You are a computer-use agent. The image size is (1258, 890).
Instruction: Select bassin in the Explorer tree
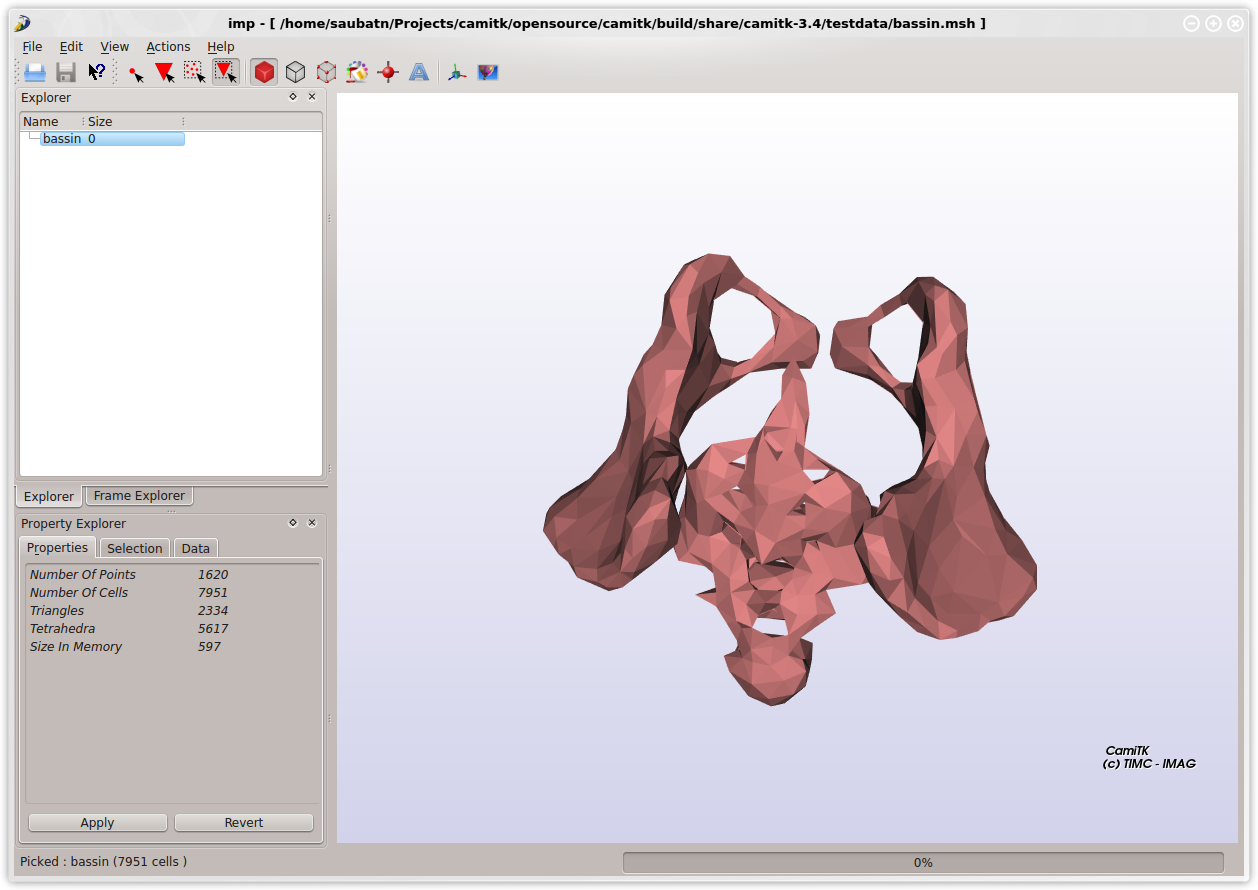pyautogui.click(x=62, y=139)
